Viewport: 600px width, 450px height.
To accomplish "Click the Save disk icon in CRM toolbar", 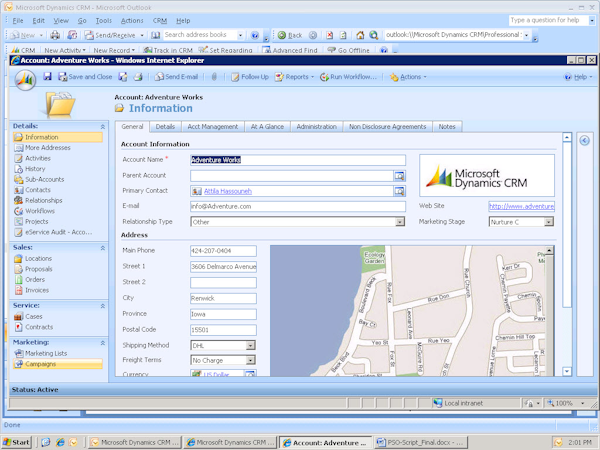I will click(47, 77).
